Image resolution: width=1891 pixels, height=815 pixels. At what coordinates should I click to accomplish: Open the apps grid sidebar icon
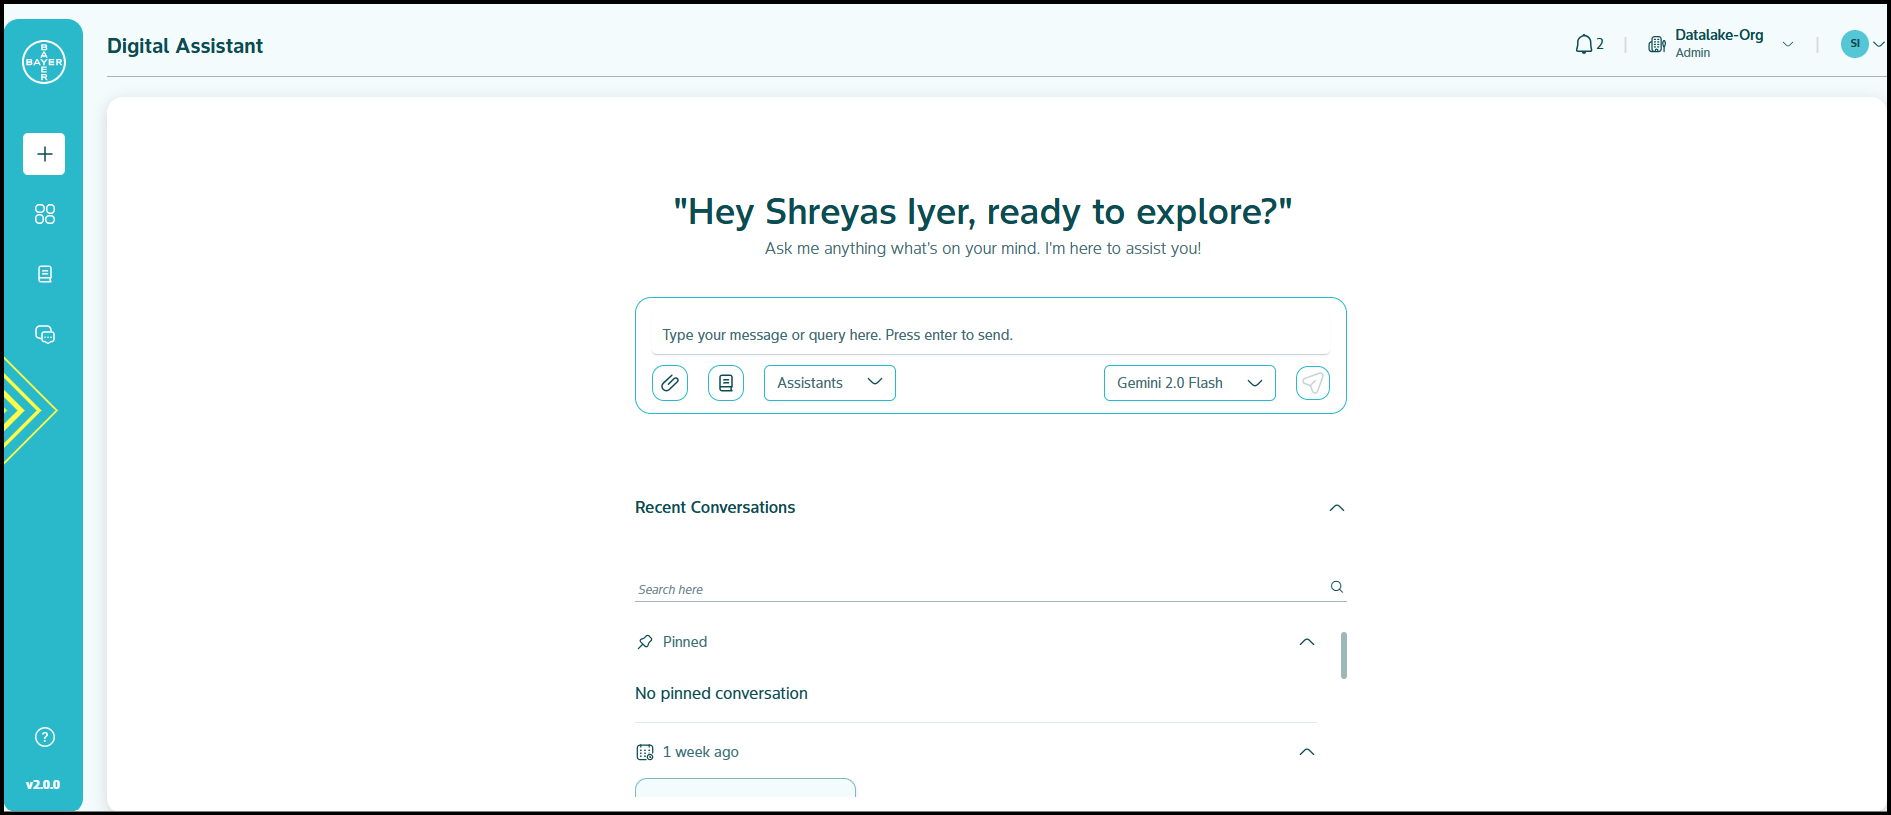click(x=44, y=214)
